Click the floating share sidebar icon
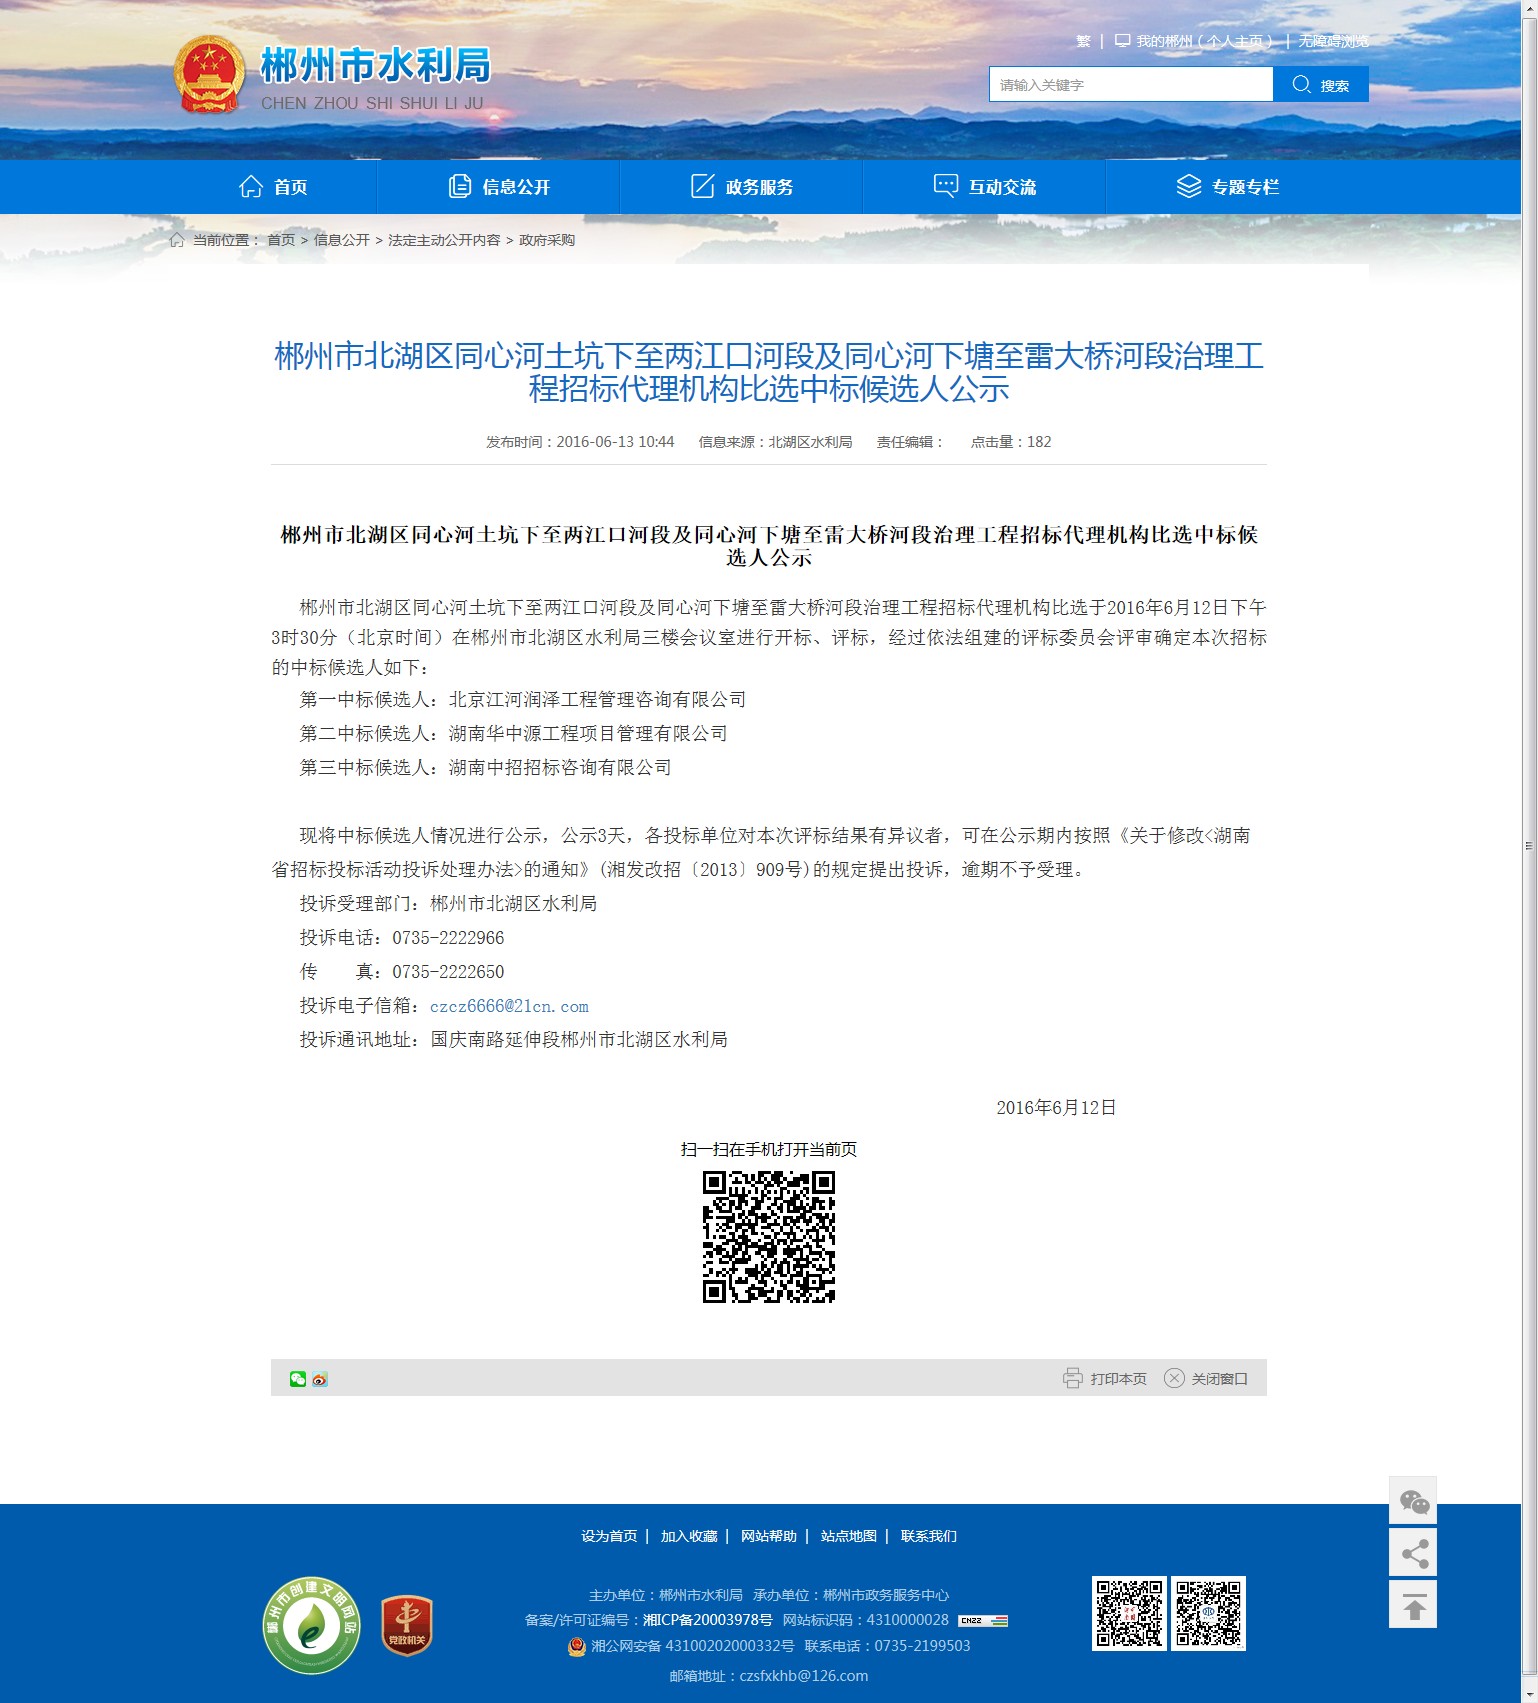Viewport: 1538px width, 1703px height. pos(1413,1553)
